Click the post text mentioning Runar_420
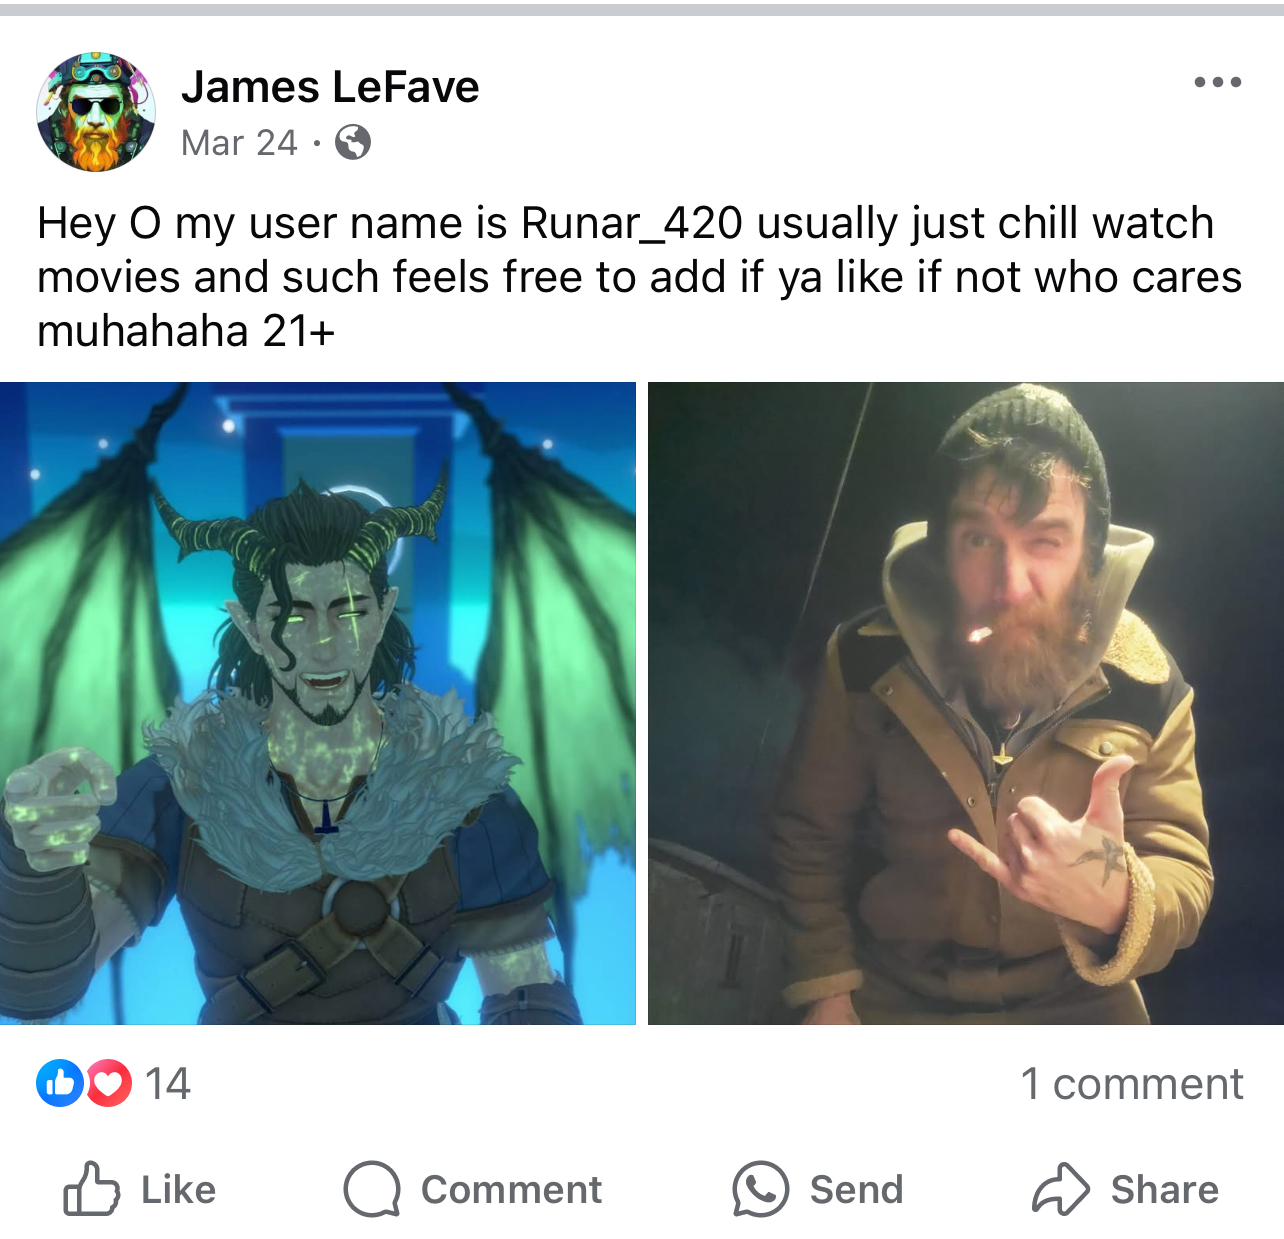The image size is (1284, 1239). pyautogui.click(x=640, y=277)
